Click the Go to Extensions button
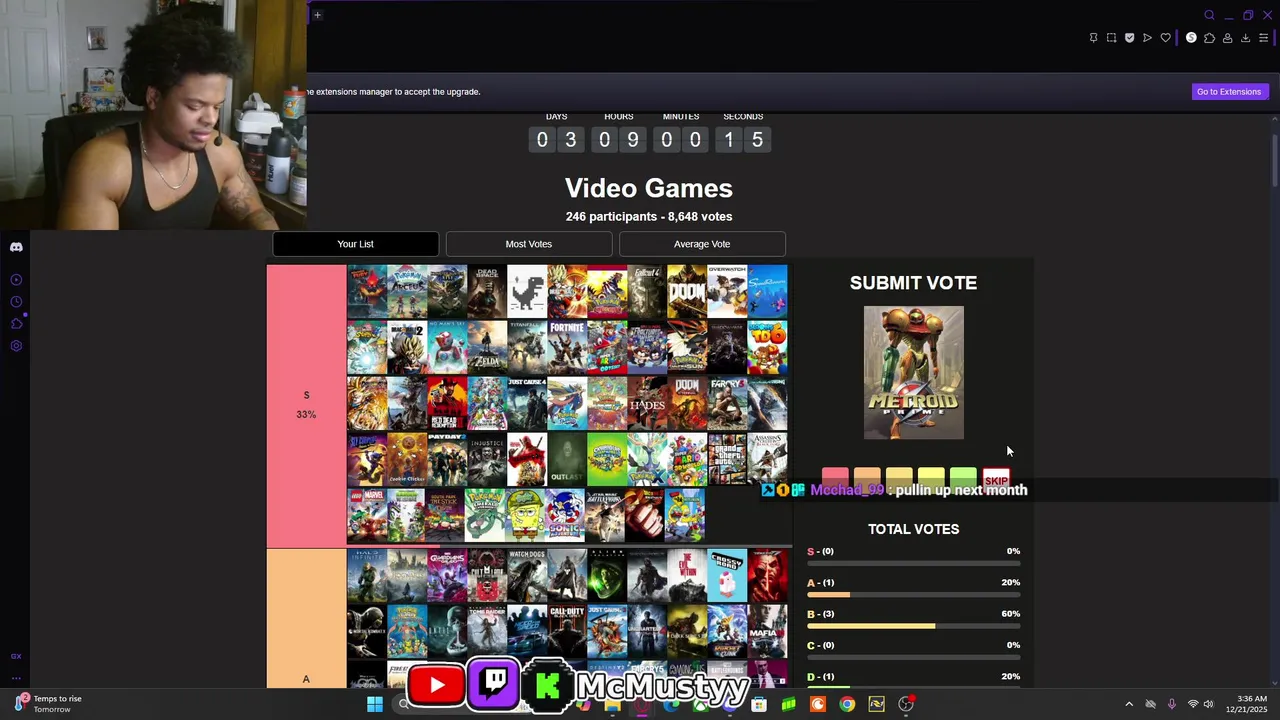 click(x=1229, y=92)
